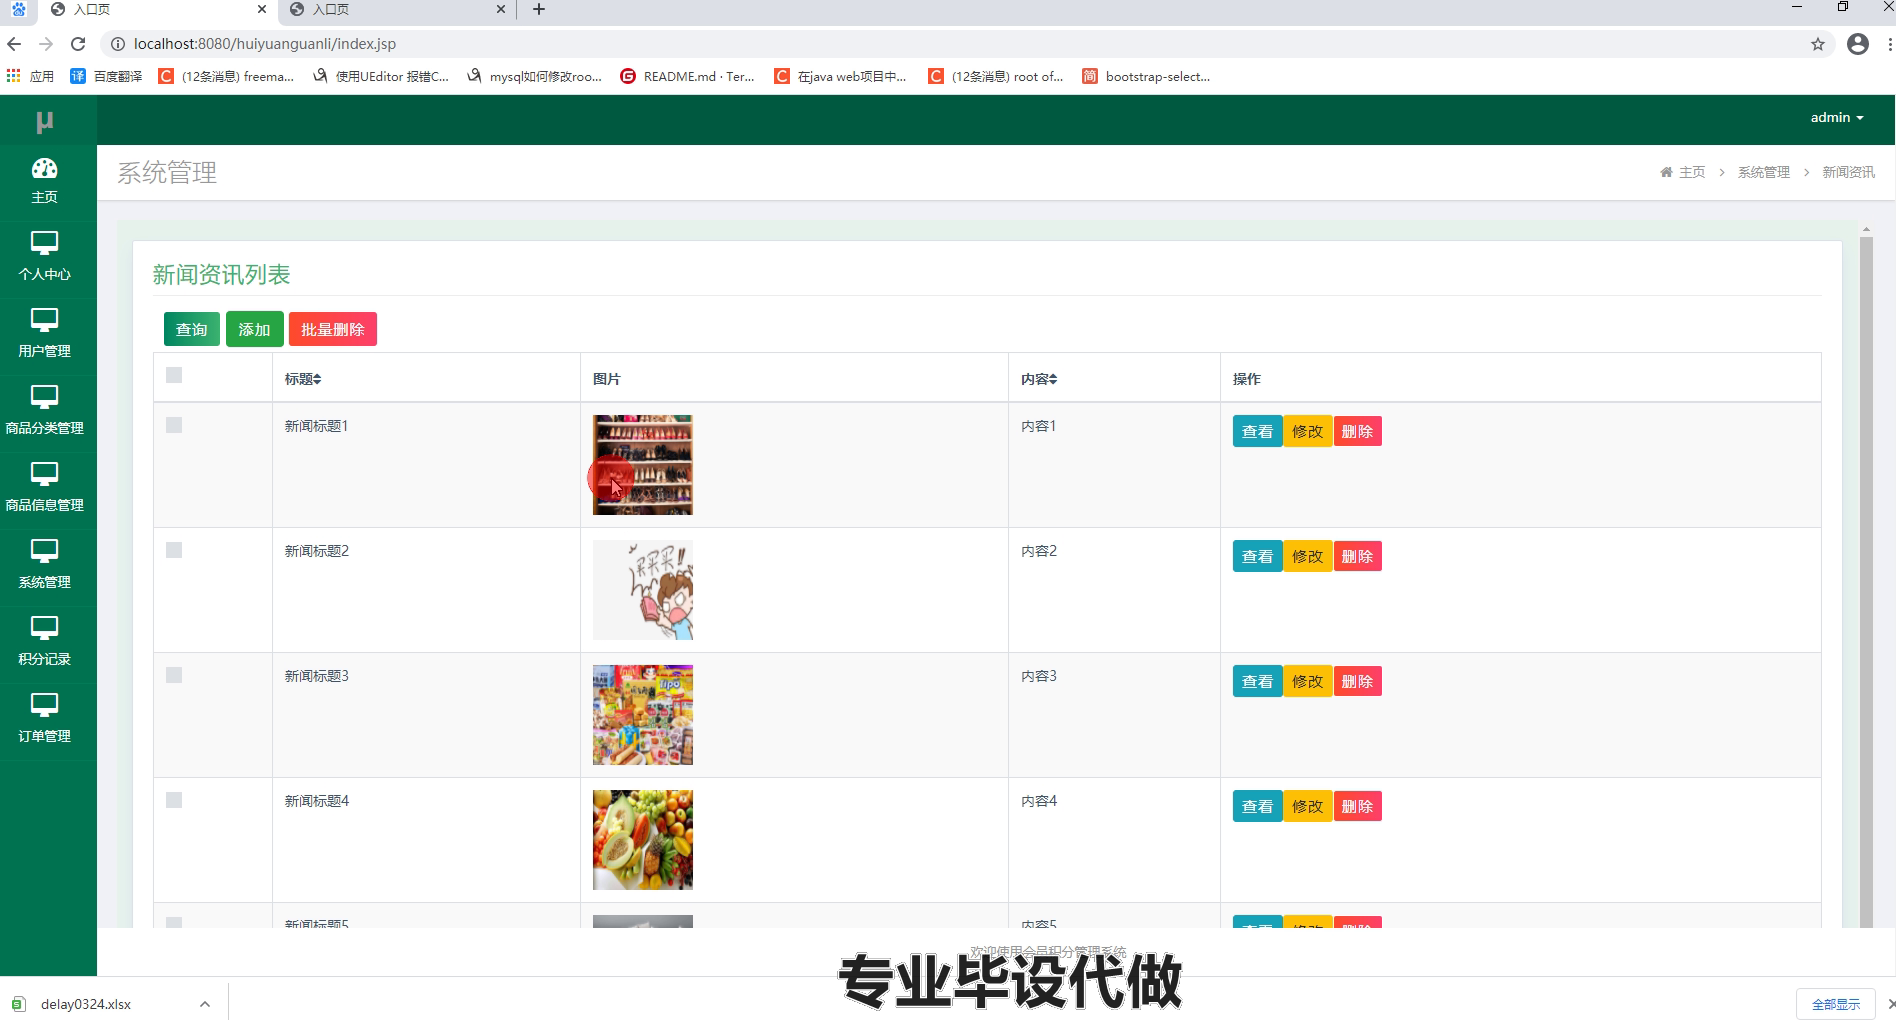Click 主页 breadcrumb link
1896x1020 pixels.
tap(1692, 172)
